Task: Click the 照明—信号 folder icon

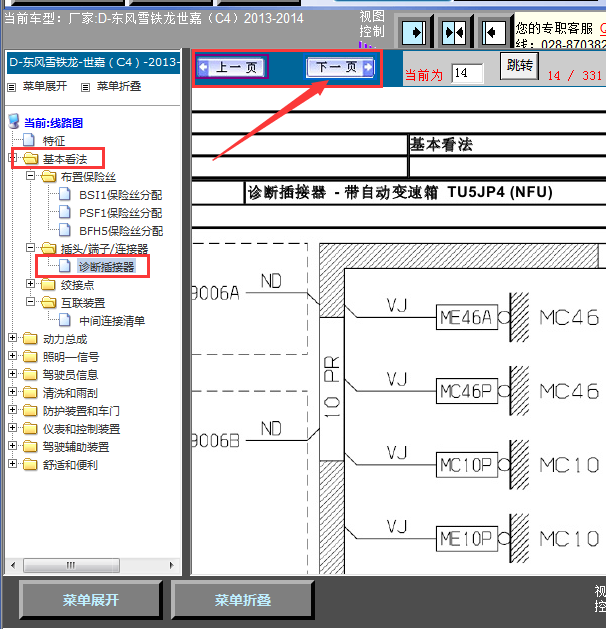Action: coord(30,357)
